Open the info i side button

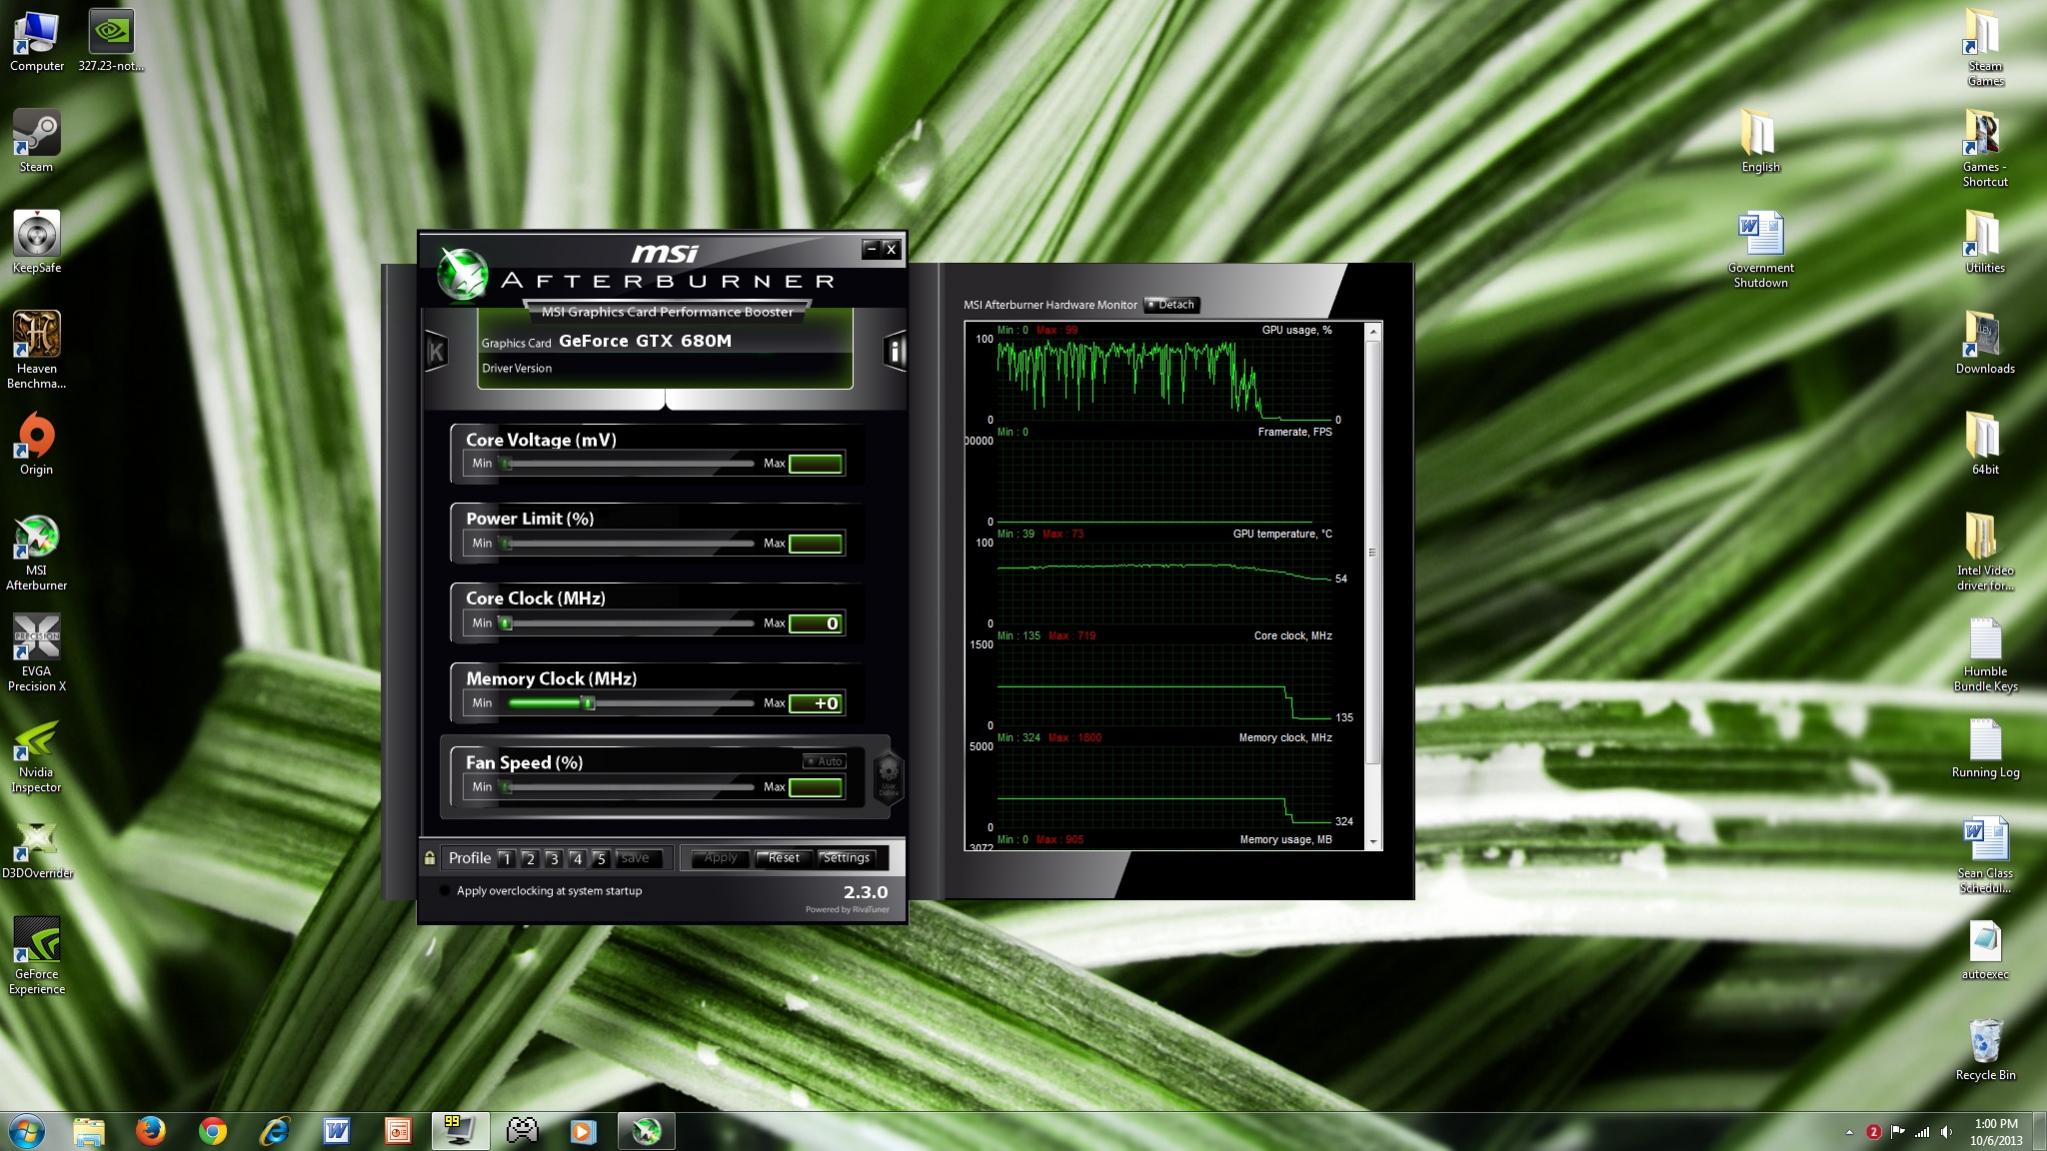[x=895, y=351]
